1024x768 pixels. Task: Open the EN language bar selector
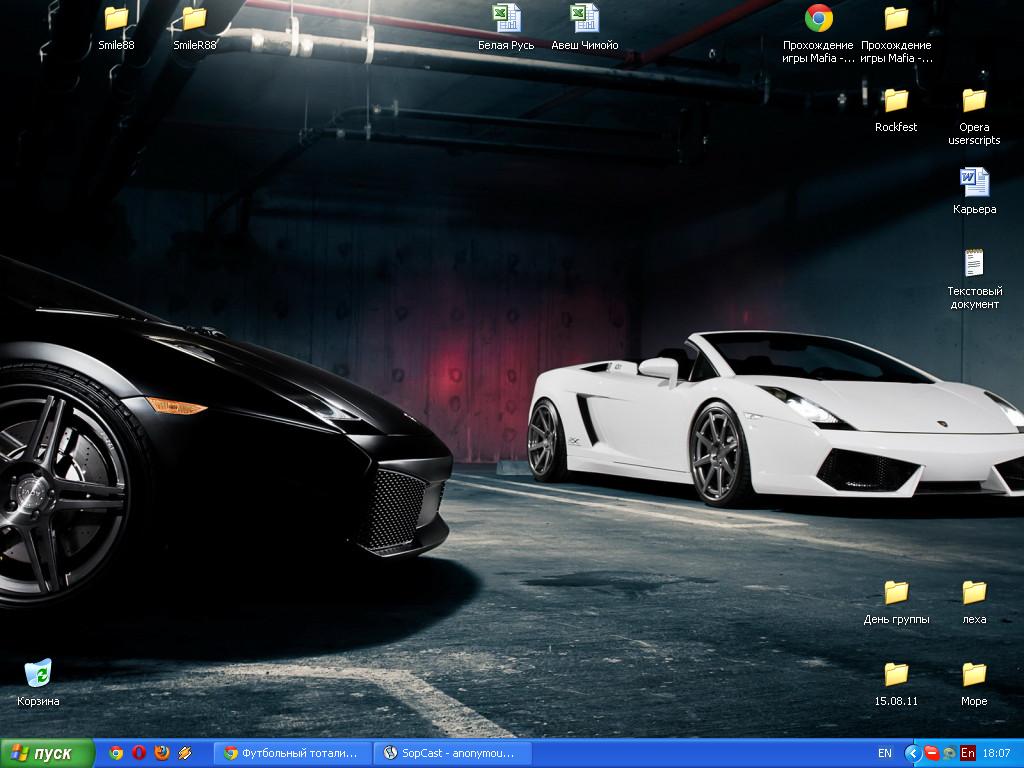point(885,753)
